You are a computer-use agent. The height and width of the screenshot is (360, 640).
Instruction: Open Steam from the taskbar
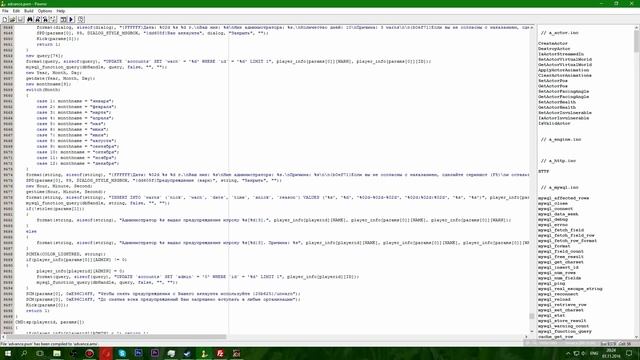[187, 353]
